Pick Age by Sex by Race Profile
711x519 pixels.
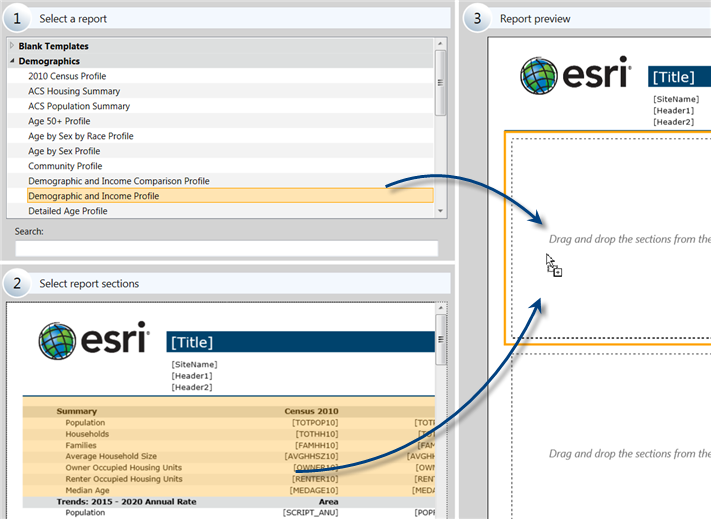[81, 136]
